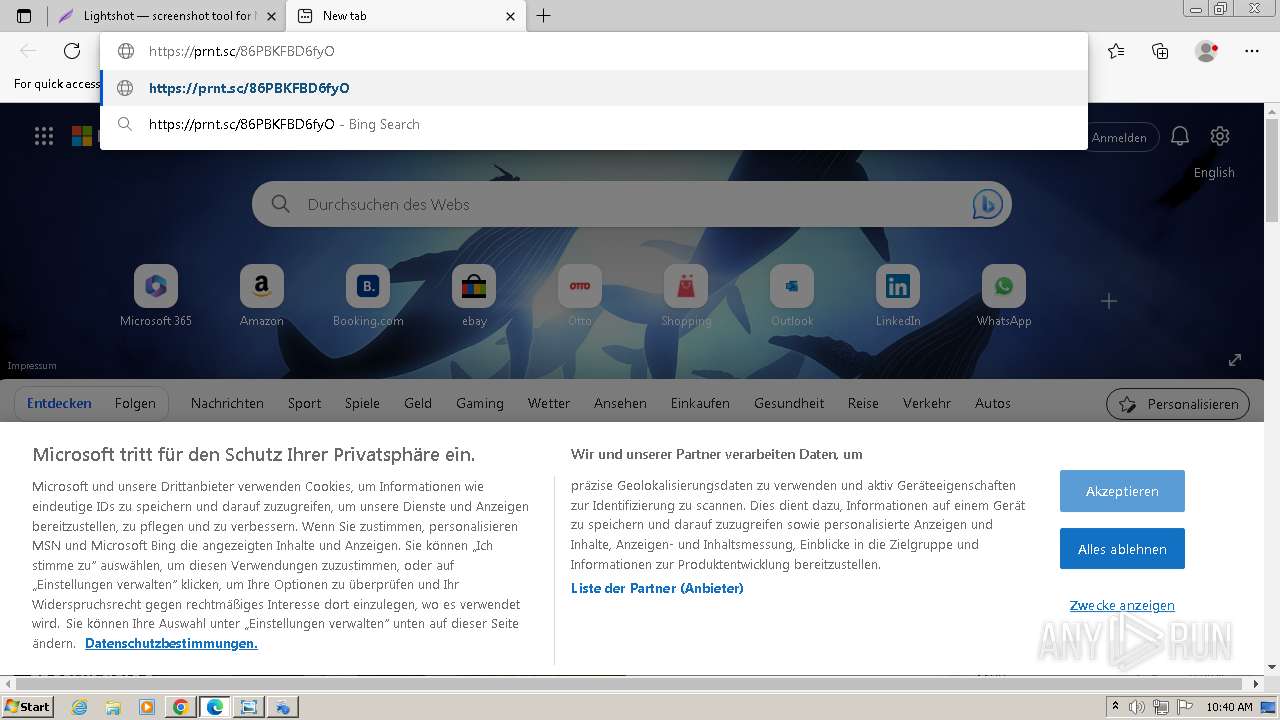This screenshot has width=1280, height=720.
Task: Open the LinkedIn shortcut tile
Action: [x=898, y=296]
